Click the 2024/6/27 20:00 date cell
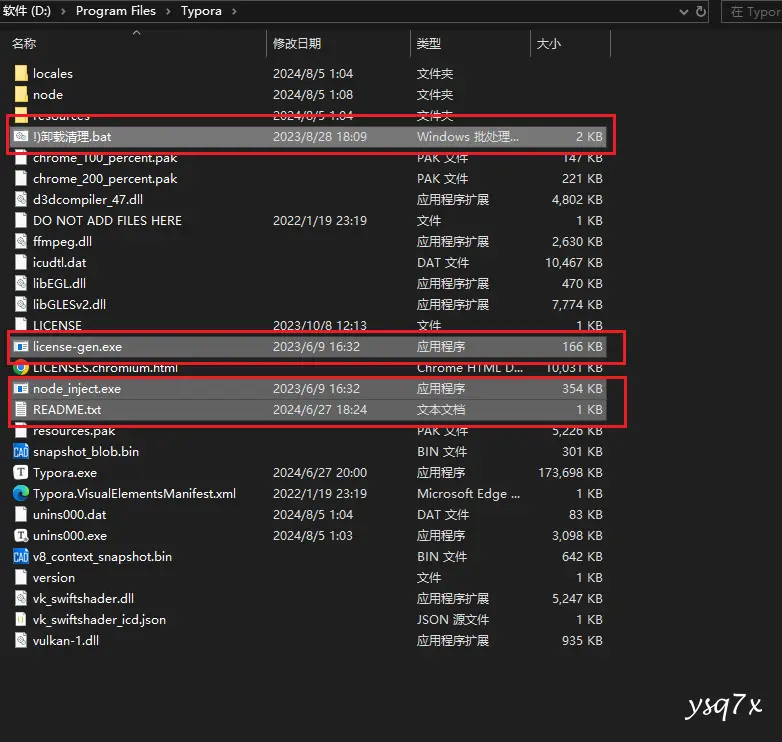 (x=320, y=473)
